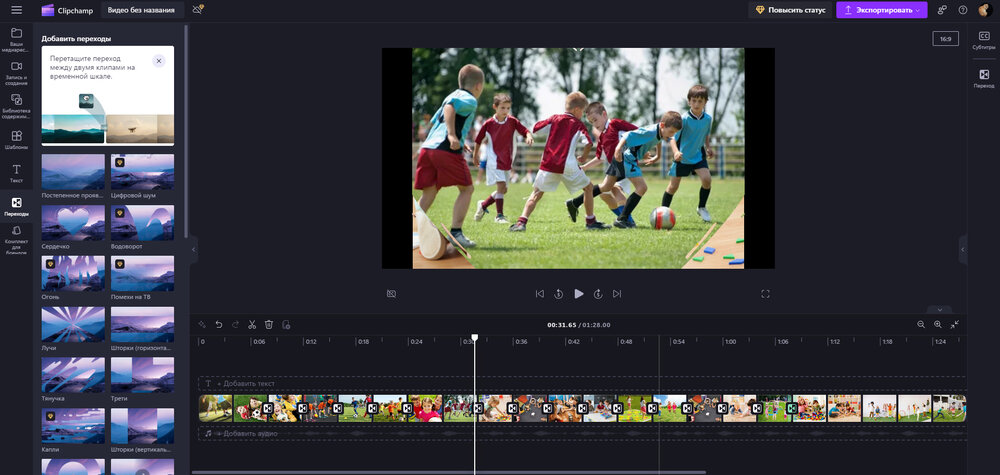
Task: Delete selected item with trash icon
Action: [269, 325]
